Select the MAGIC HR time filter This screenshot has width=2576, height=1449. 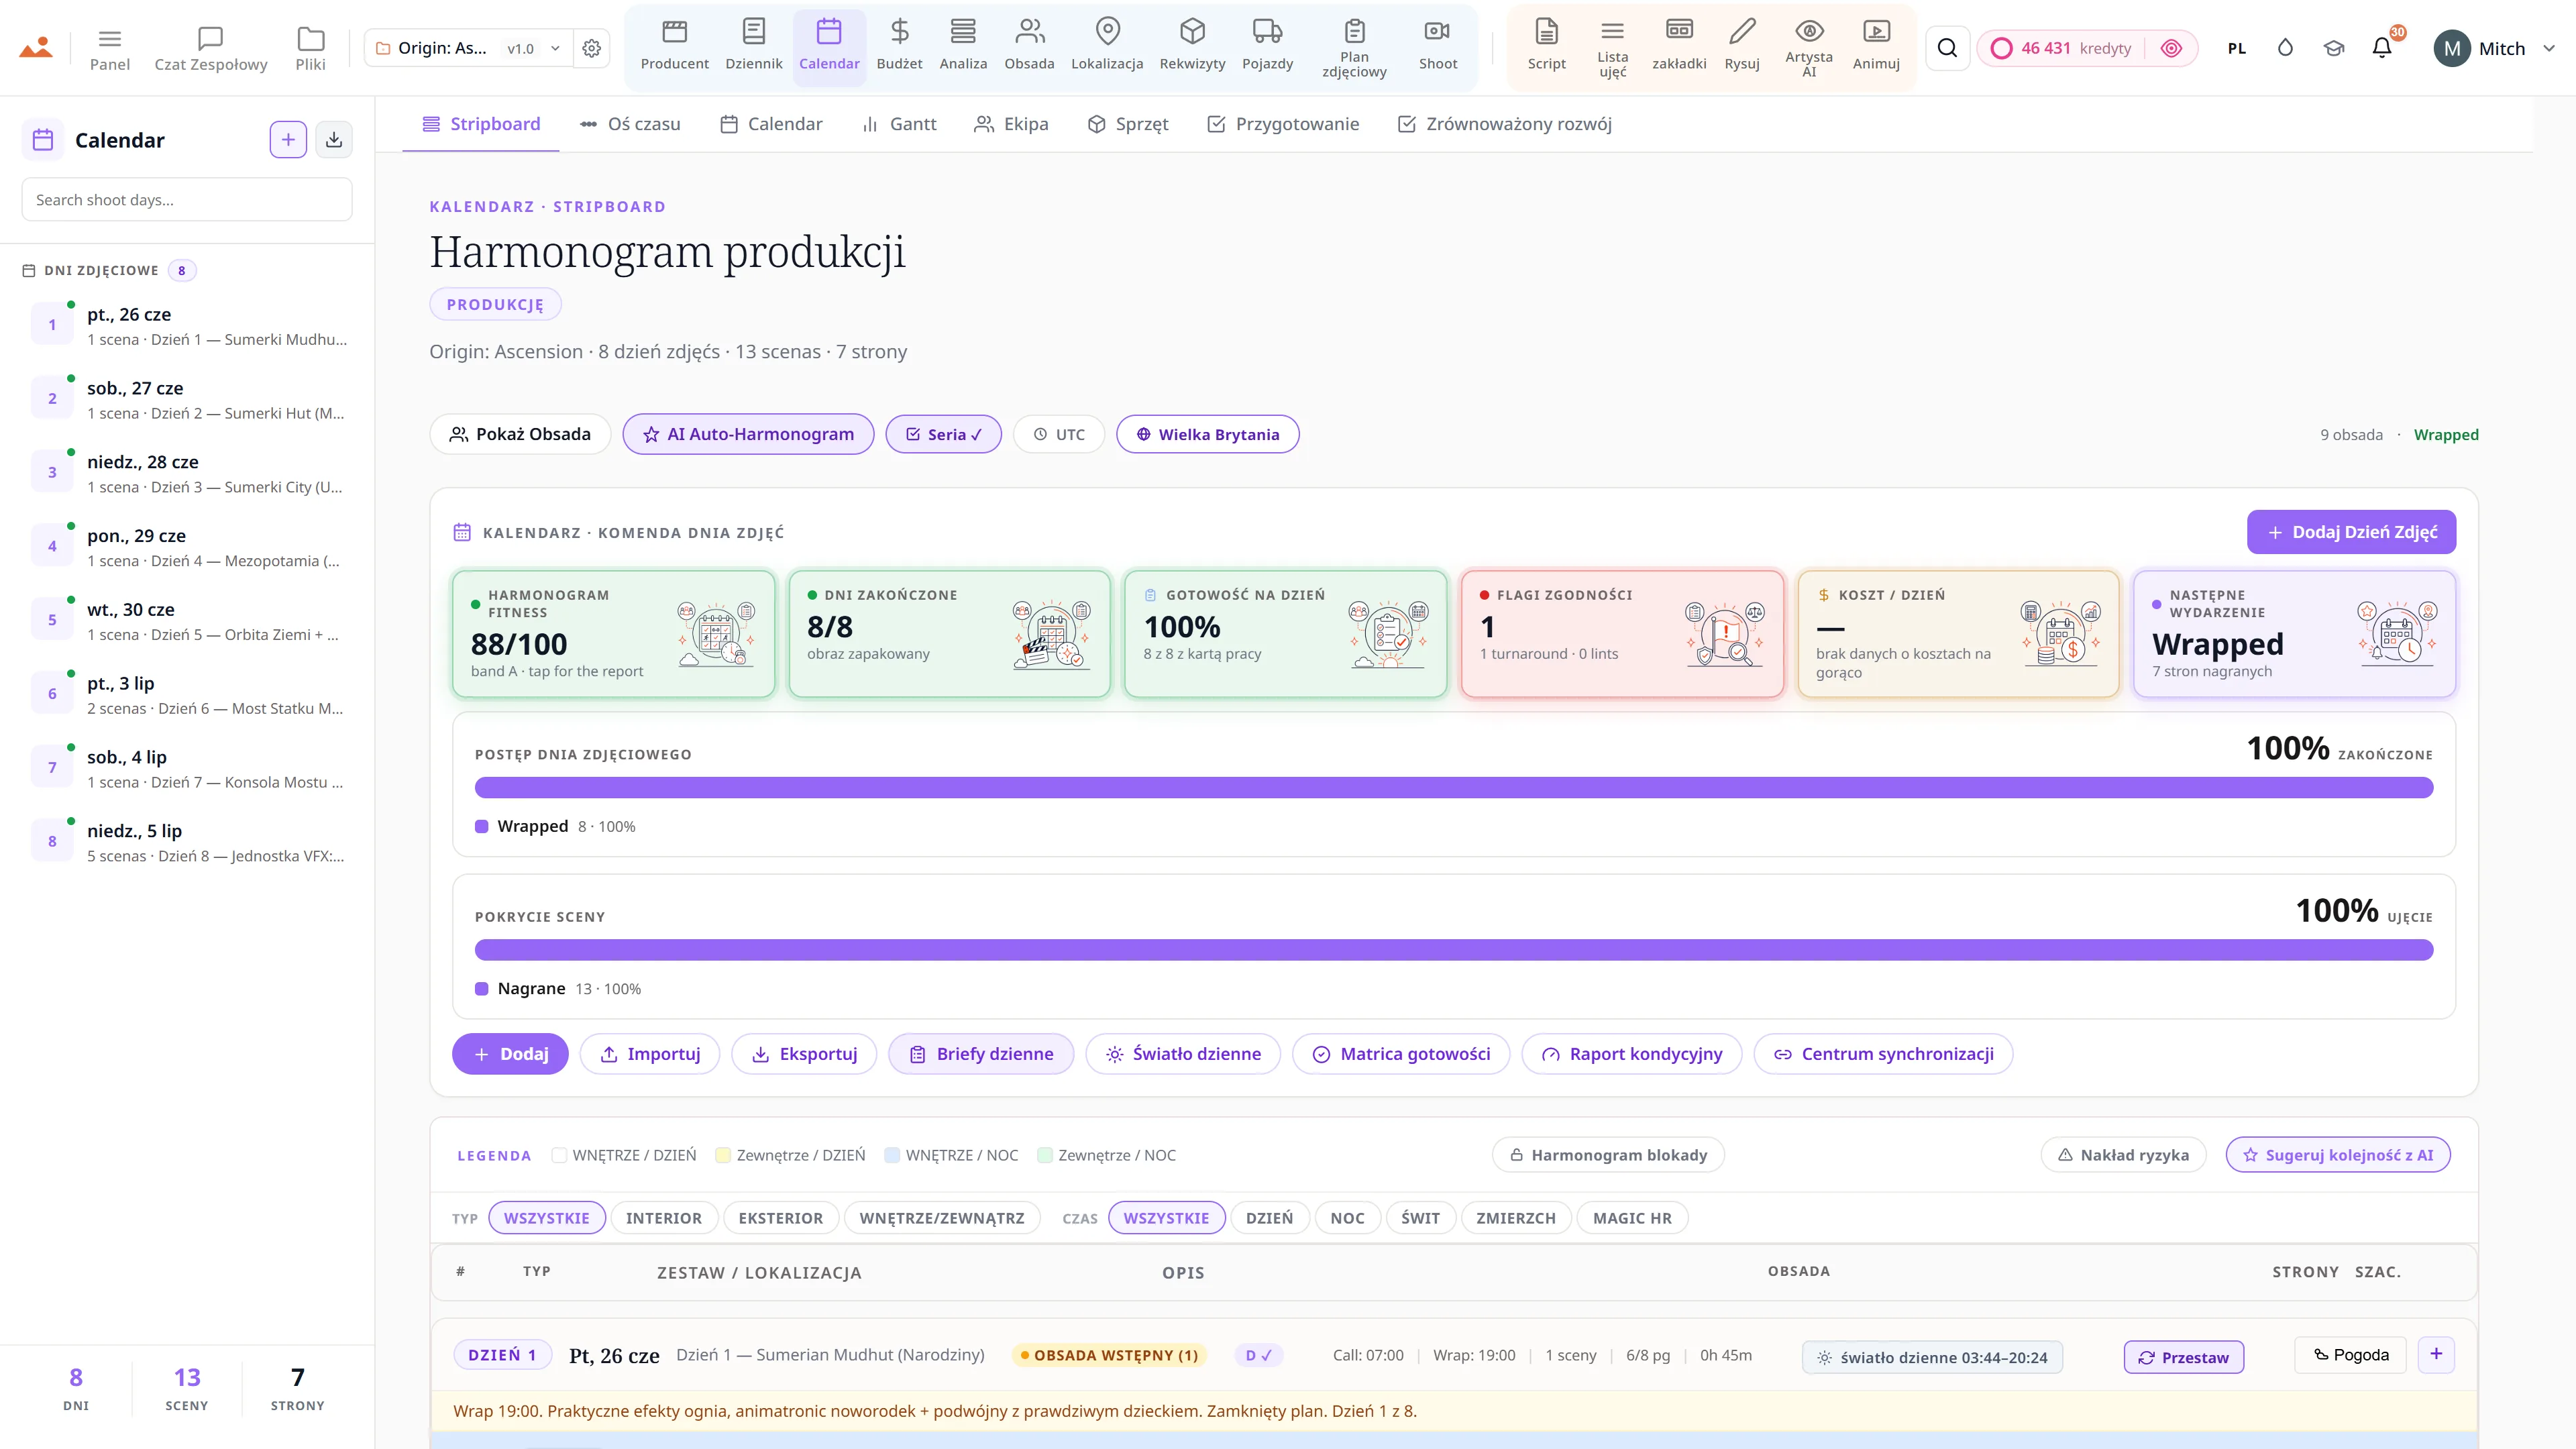[1632, 1218]
